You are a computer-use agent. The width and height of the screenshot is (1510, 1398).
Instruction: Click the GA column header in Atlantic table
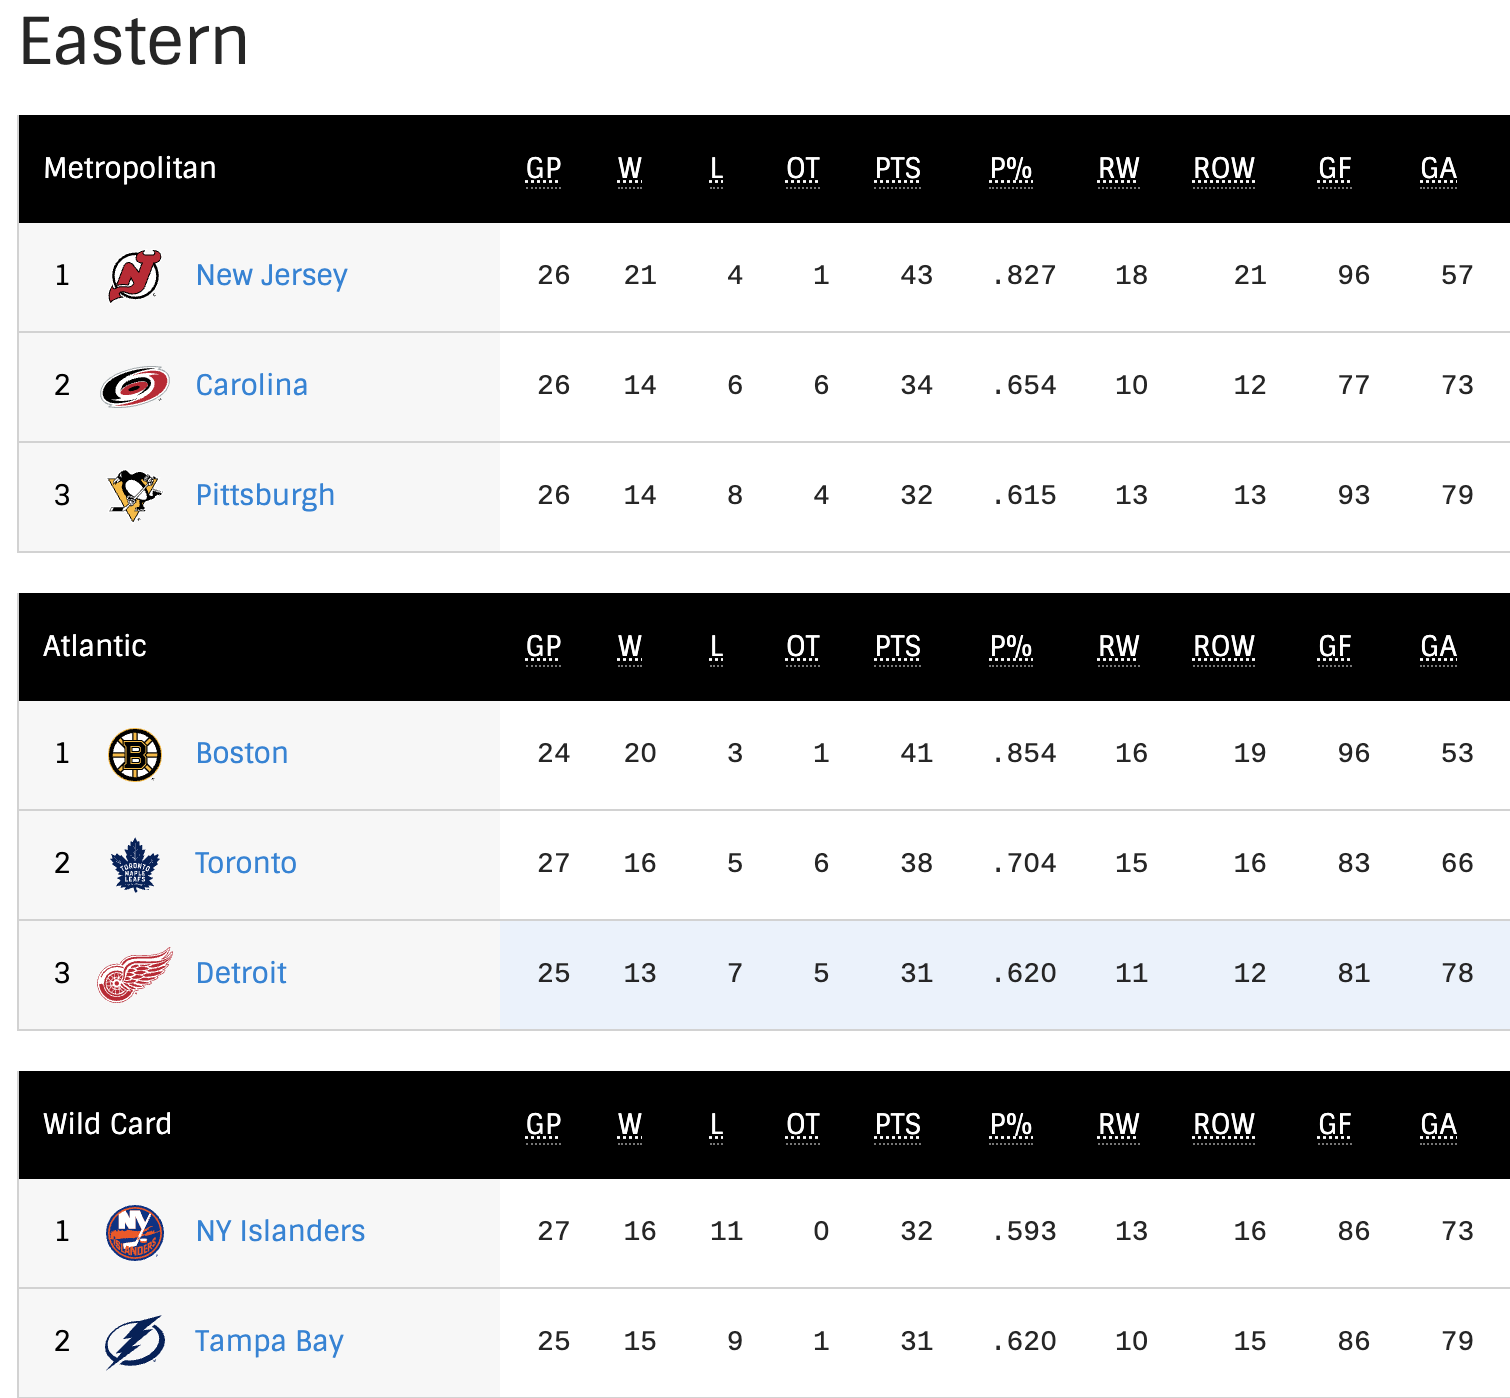(1439, 648)
